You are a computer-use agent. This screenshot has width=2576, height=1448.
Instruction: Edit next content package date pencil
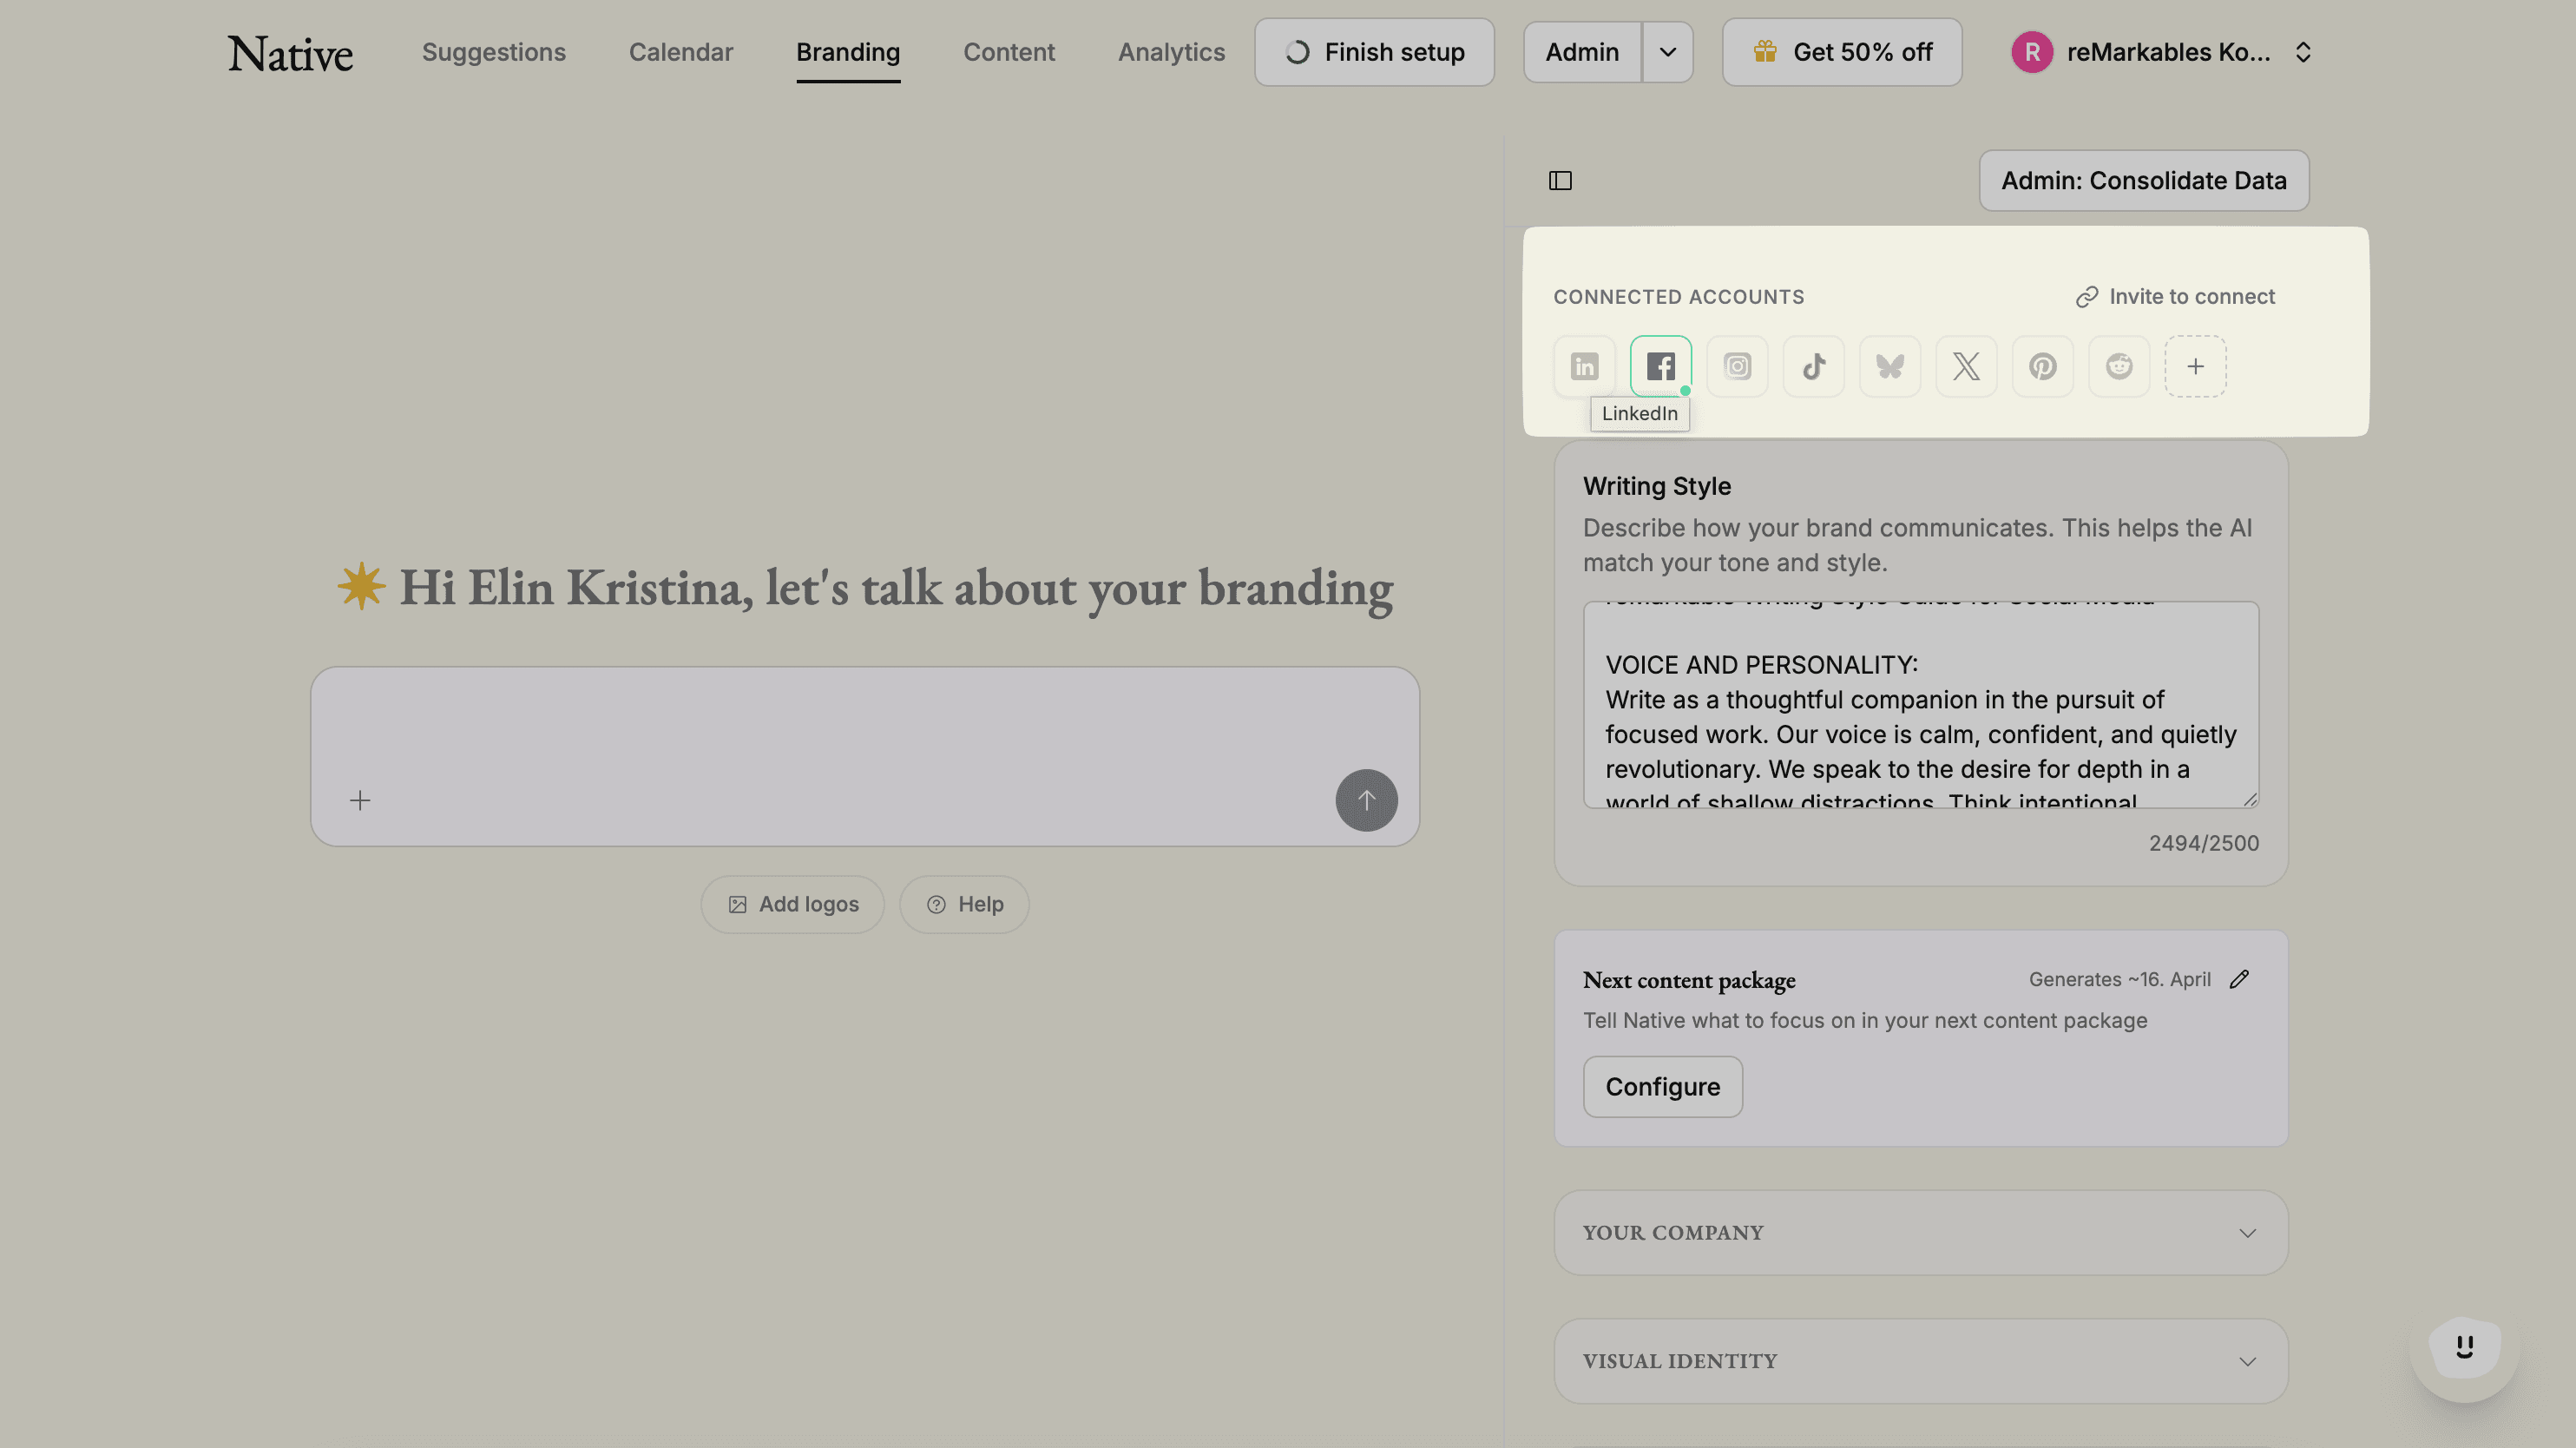tap(2239, 979)
